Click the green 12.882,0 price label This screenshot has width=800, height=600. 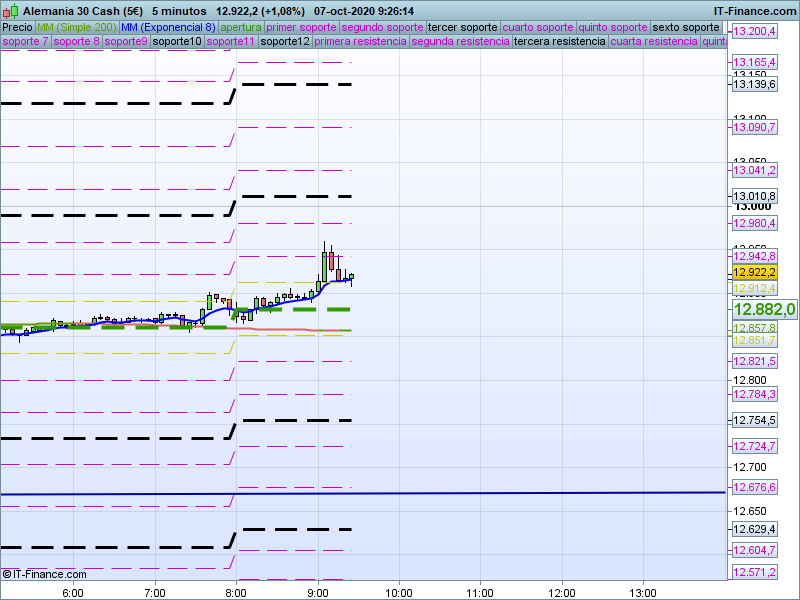[x=764, y=309]
